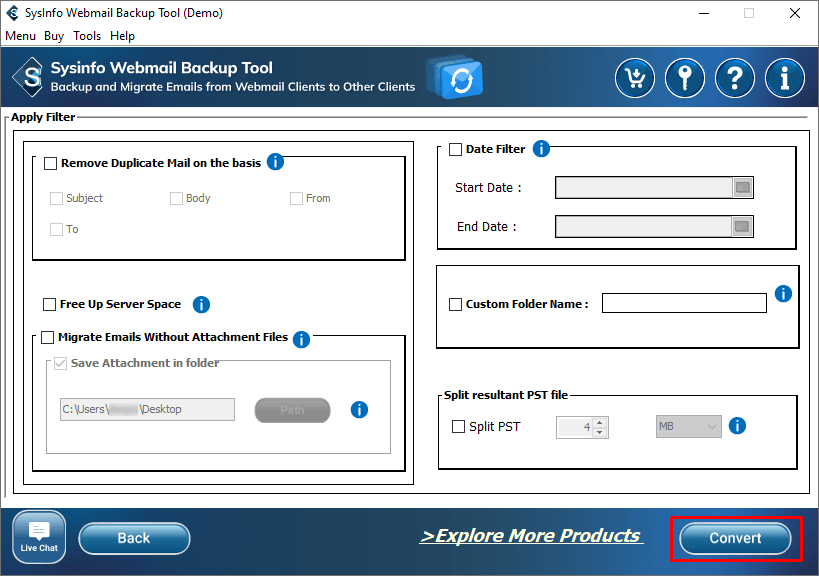This screenshot has height=576, width=819.
Task: Go Back to the previous step
Action: [x=134, y=538]
